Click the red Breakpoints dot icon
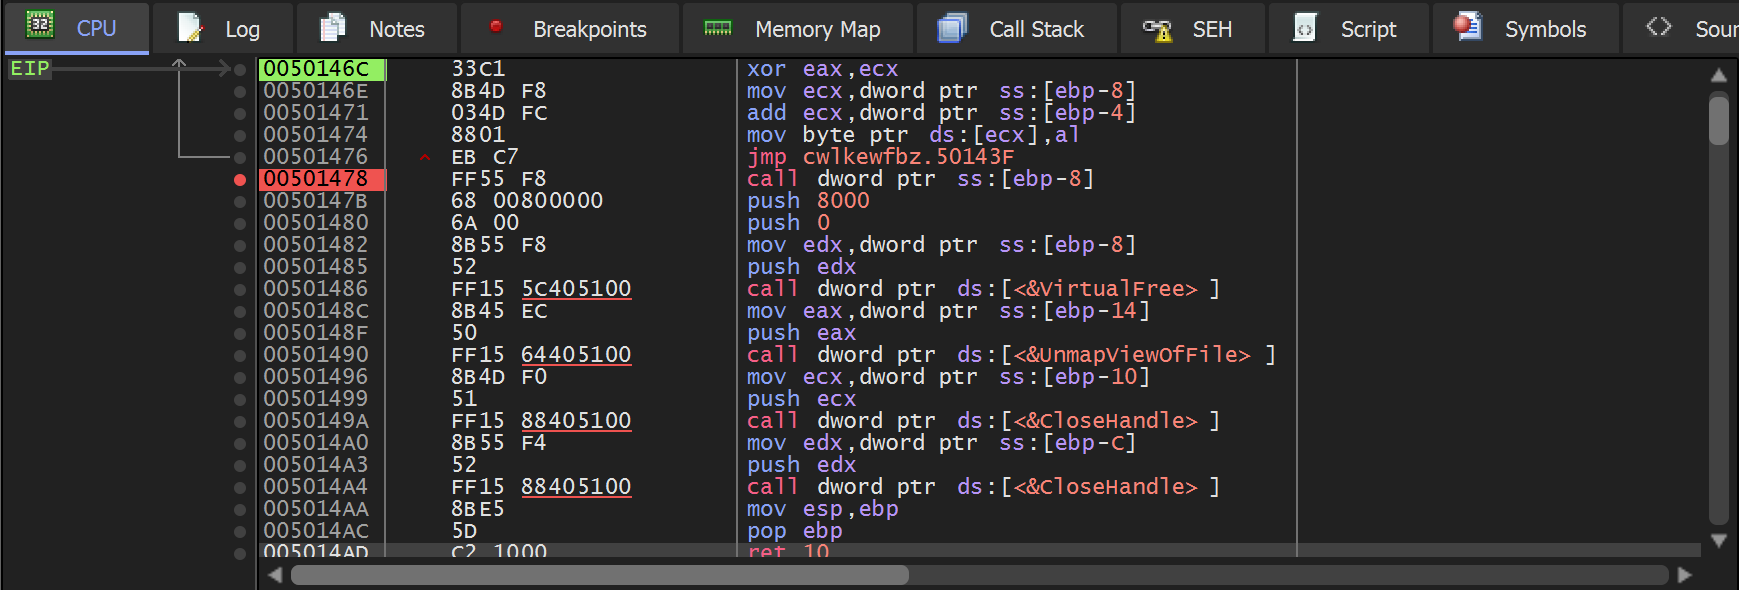The image size is (1739, 590). point(496,27)
